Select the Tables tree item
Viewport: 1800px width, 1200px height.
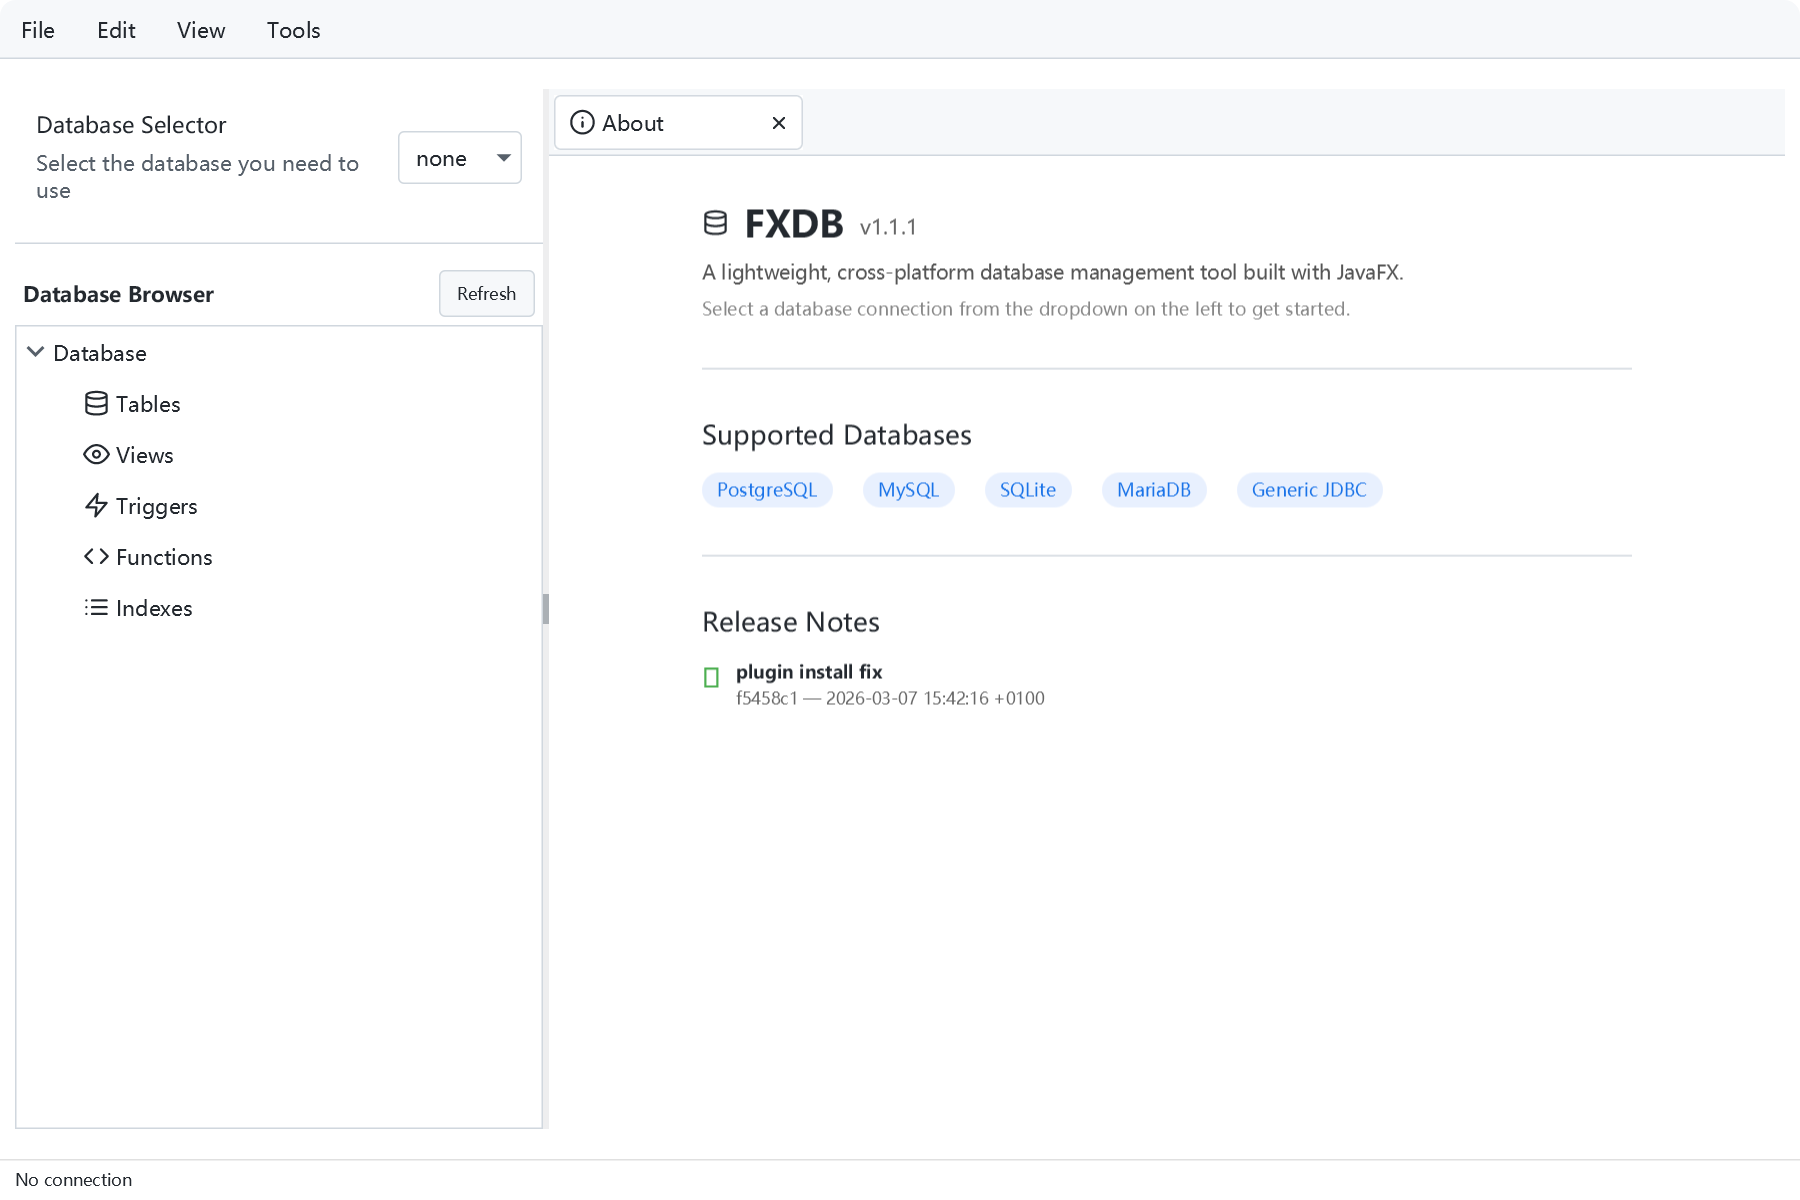coord(279,404)
